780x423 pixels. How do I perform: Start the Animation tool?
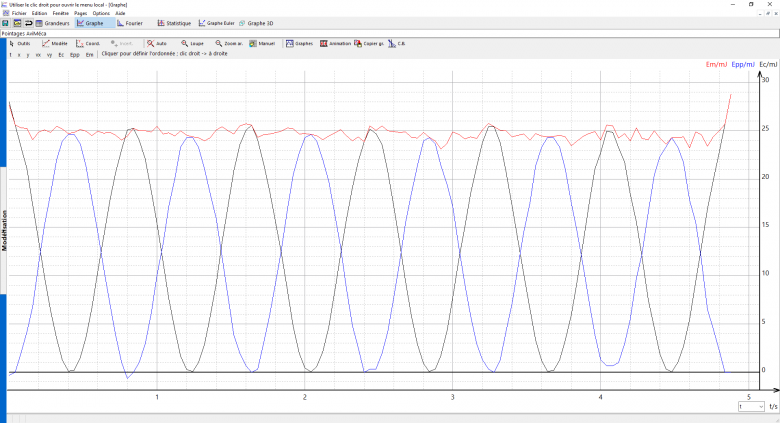pos(335,44)
